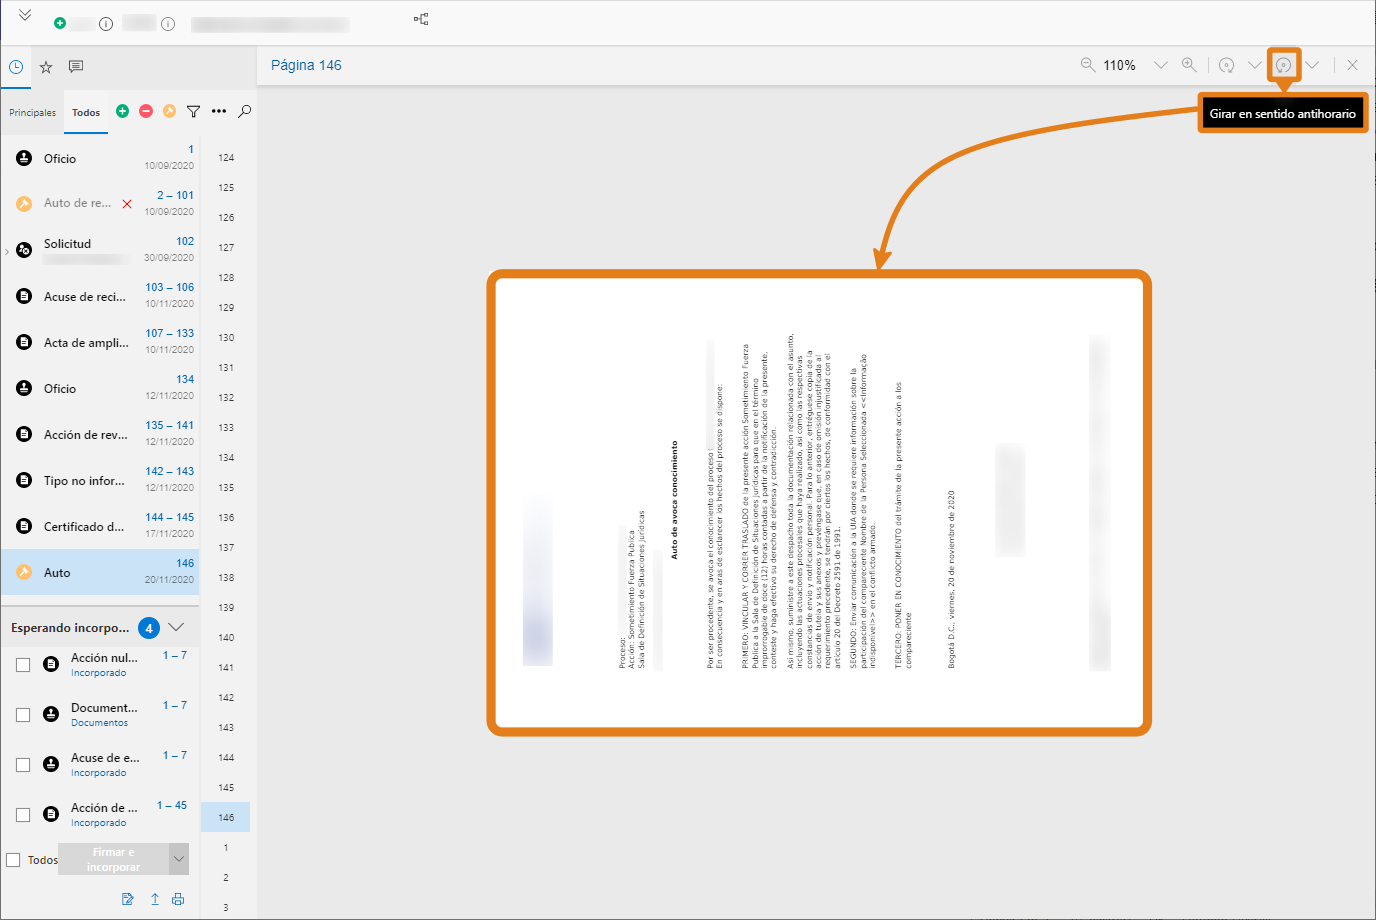Zoom in the document viewer

click(1189, 65)
